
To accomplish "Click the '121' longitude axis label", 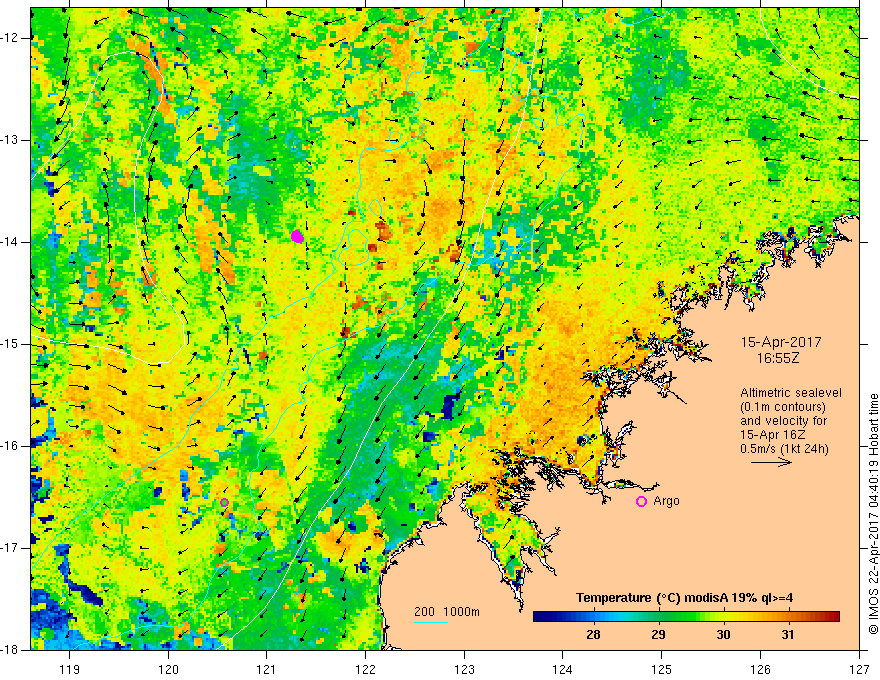I will point(267,669).
